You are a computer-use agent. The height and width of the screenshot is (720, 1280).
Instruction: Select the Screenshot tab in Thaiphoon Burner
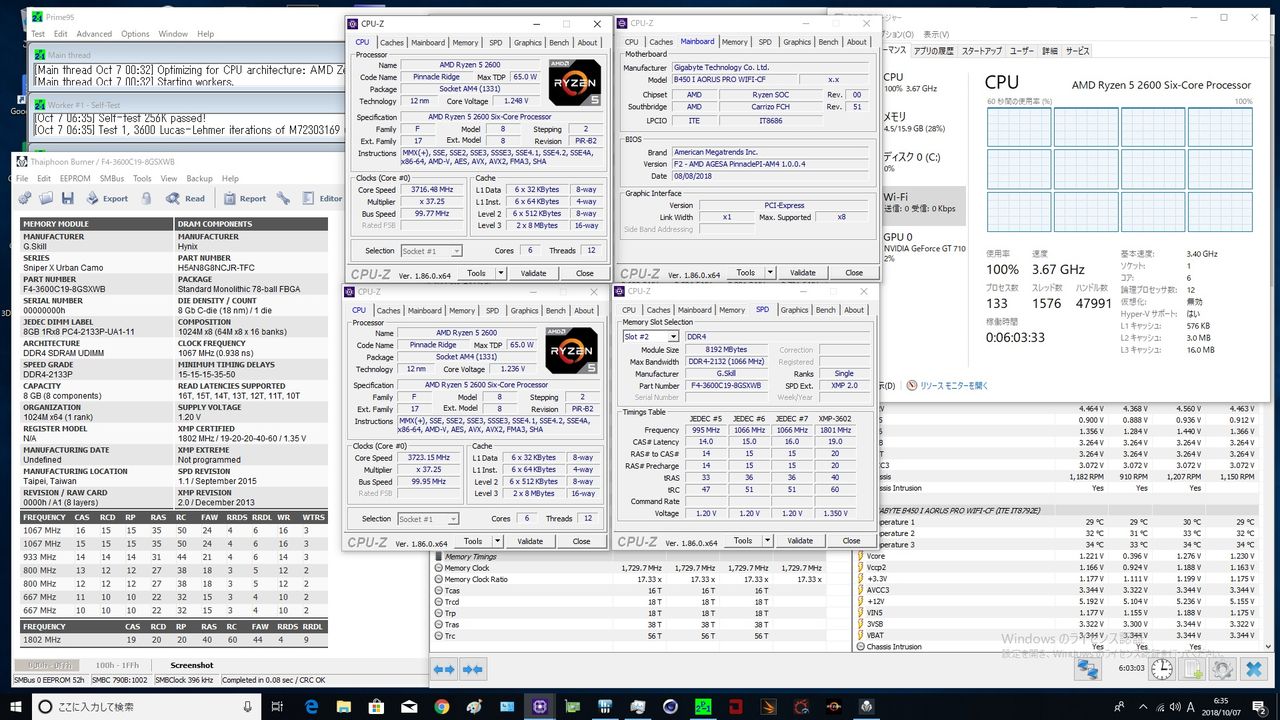tap(191, 665)
